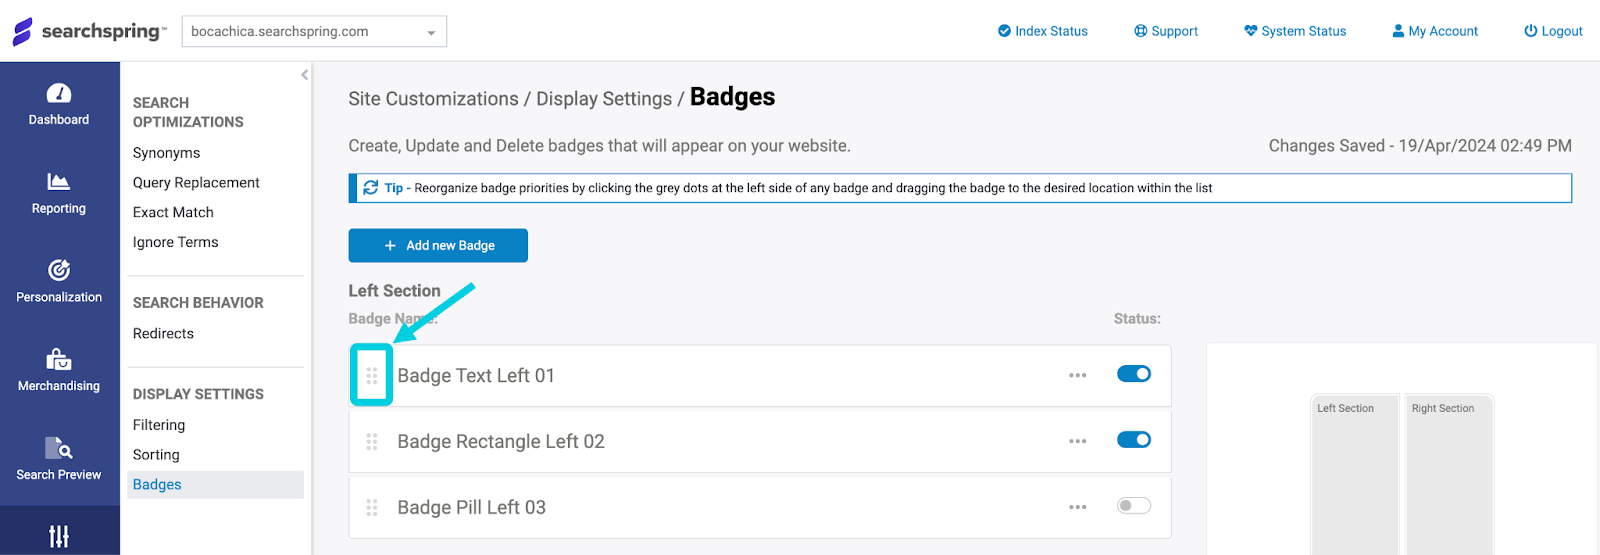1600x555 pixels.
Task: Go to Synonyms in Search Optimizations
Action: pyautogui.click(x=166, y=153)
